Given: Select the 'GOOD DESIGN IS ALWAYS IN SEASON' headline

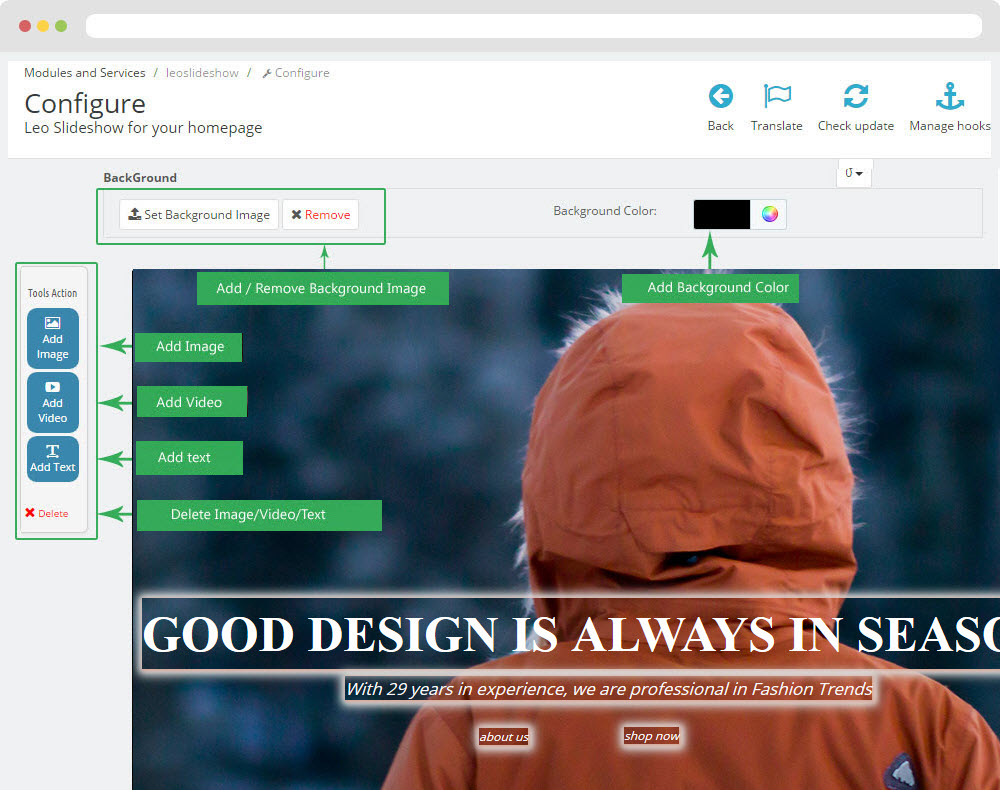Looking at the screenshot, I should pyautogui.click(x=571, y=634).
